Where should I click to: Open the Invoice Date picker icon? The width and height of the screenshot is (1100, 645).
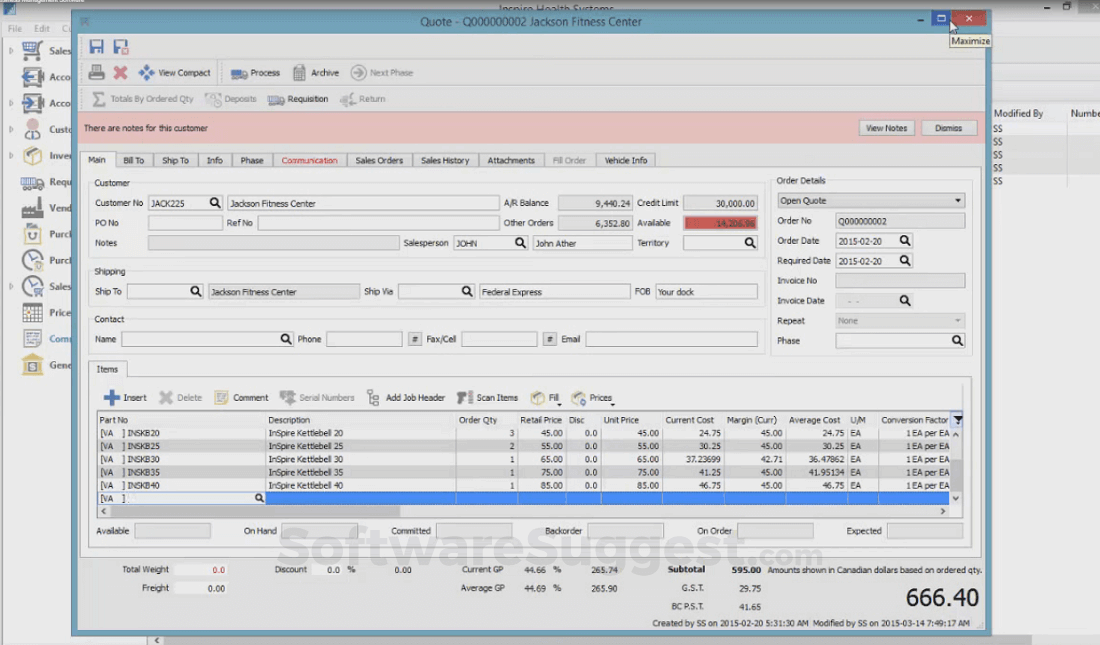(905, 300)
